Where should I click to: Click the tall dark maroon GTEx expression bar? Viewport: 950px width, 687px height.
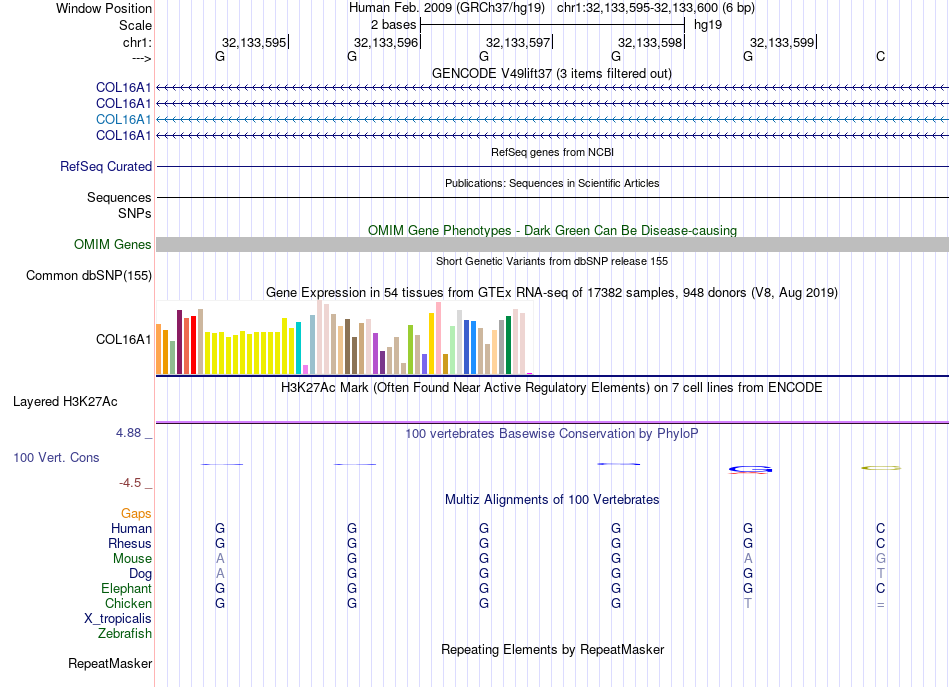click(x=179, y=342)
